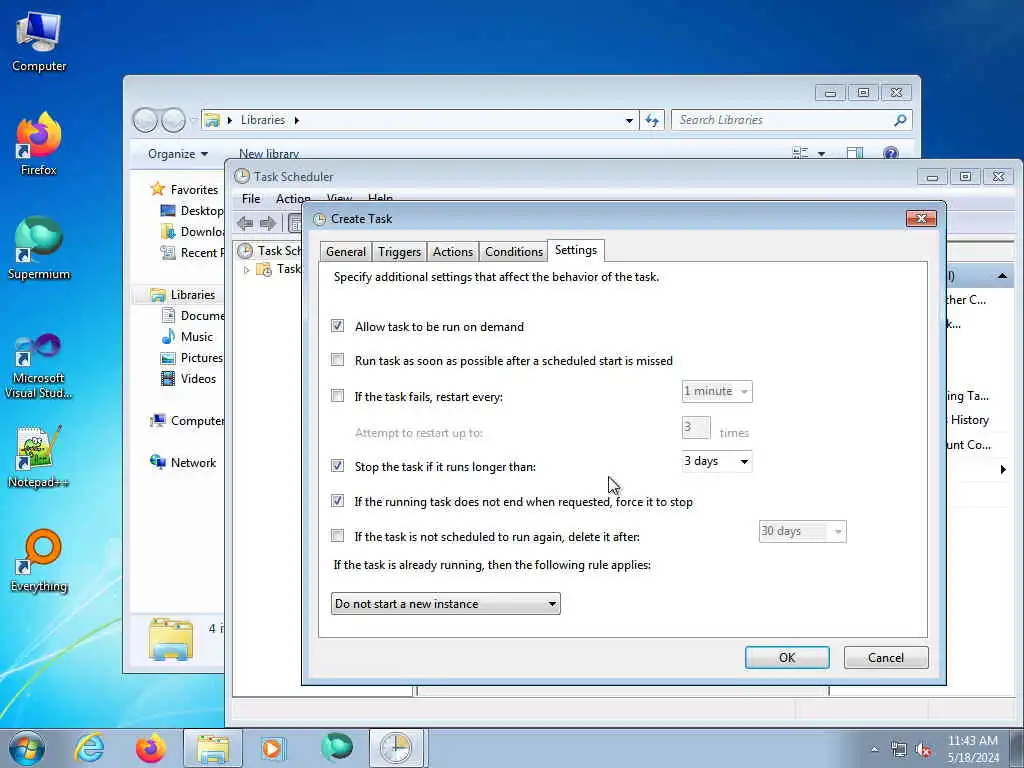This screenshot has width=1024, height=768.
Task: Toggle force it to stop checkbox
Action: click(338, 501)
